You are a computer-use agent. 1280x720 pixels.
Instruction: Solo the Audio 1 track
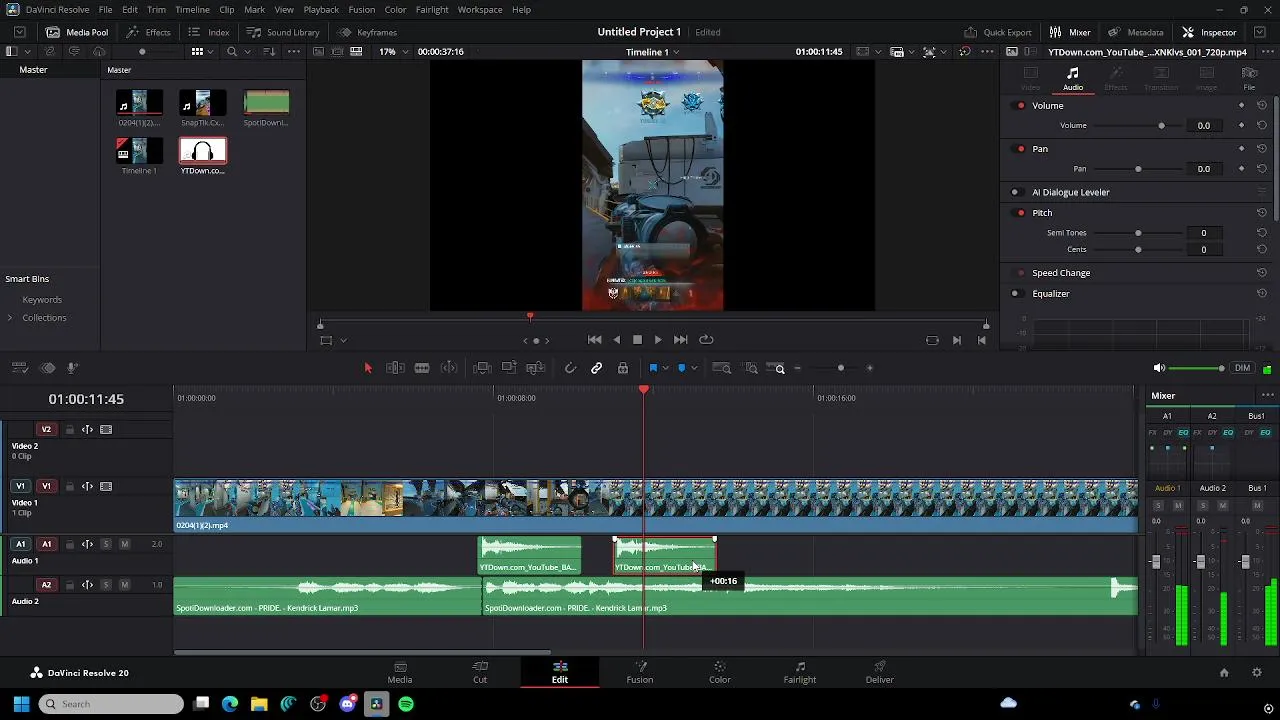tap(106, 544)
